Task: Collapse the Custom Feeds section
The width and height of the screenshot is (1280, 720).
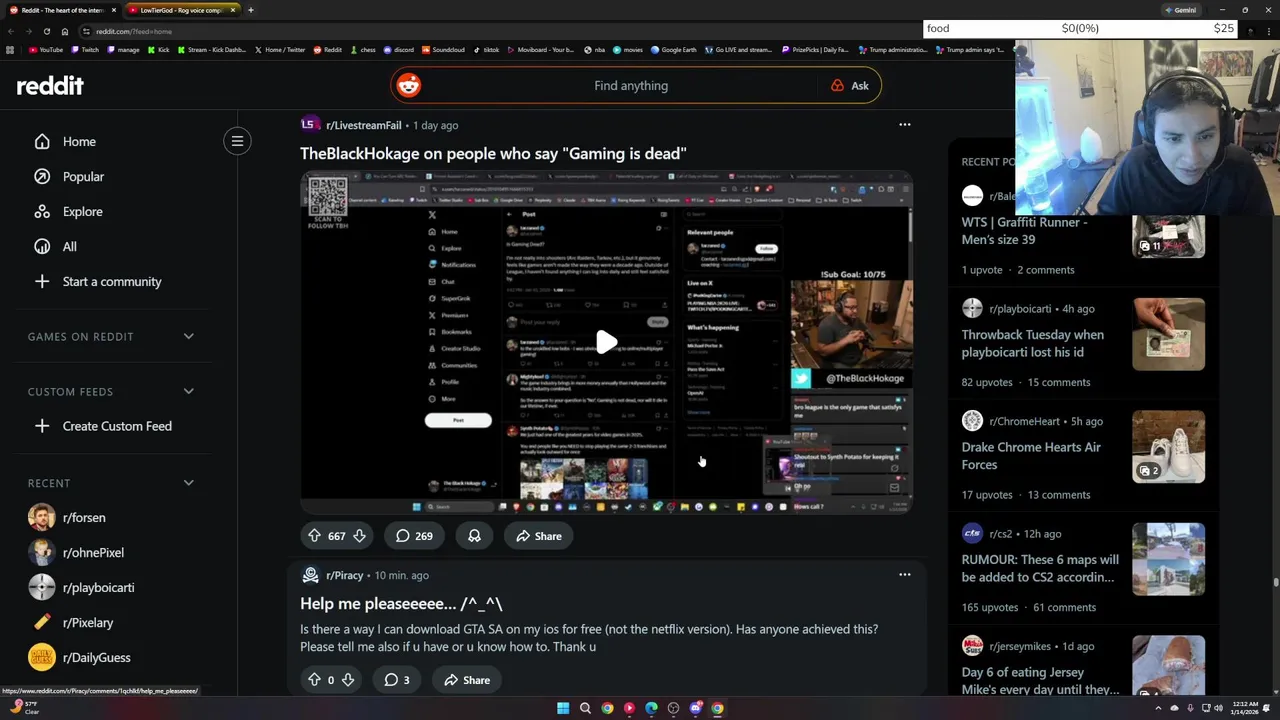Action: 188,392
